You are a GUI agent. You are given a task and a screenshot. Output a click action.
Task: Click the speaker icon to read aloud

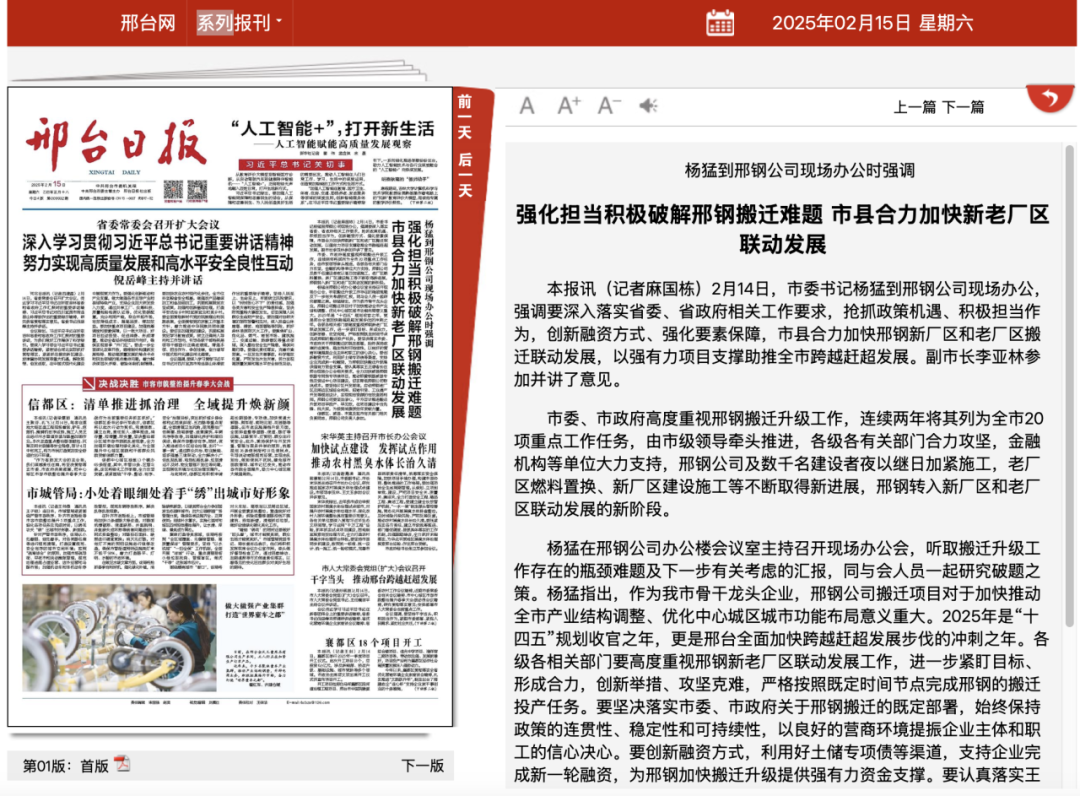tap(649, 106)
